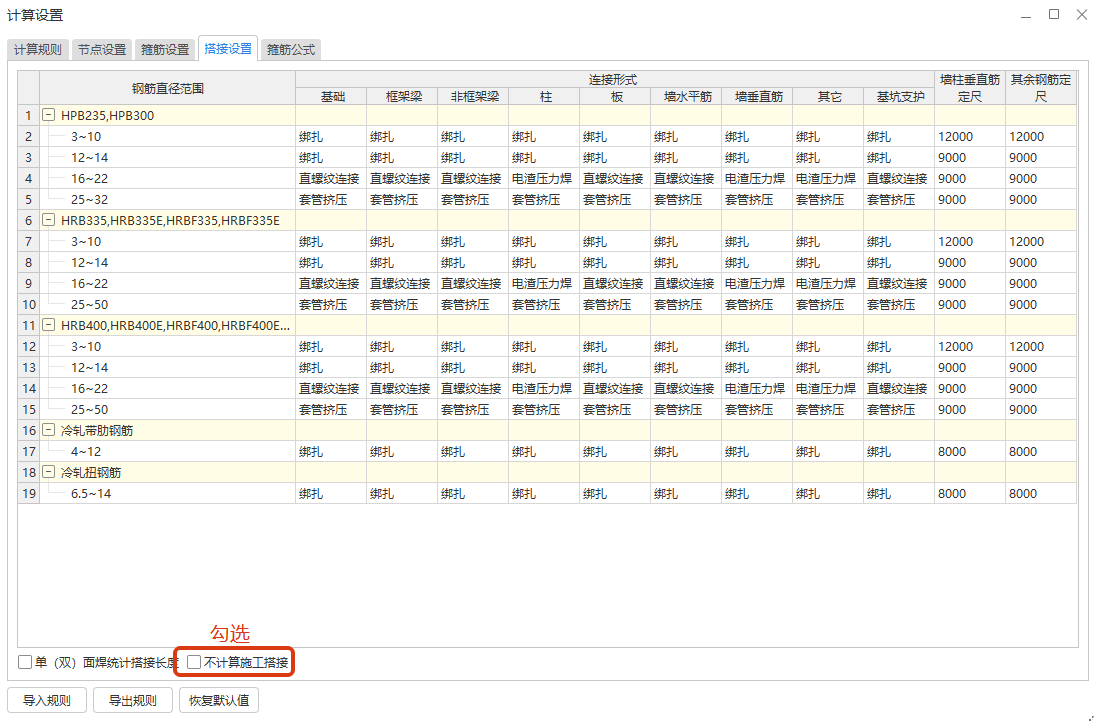Screen dimensions: 1094x724
Task: Toggle 单（双）面焊统计搭接长度 checkbox
Action: [25, 662]
